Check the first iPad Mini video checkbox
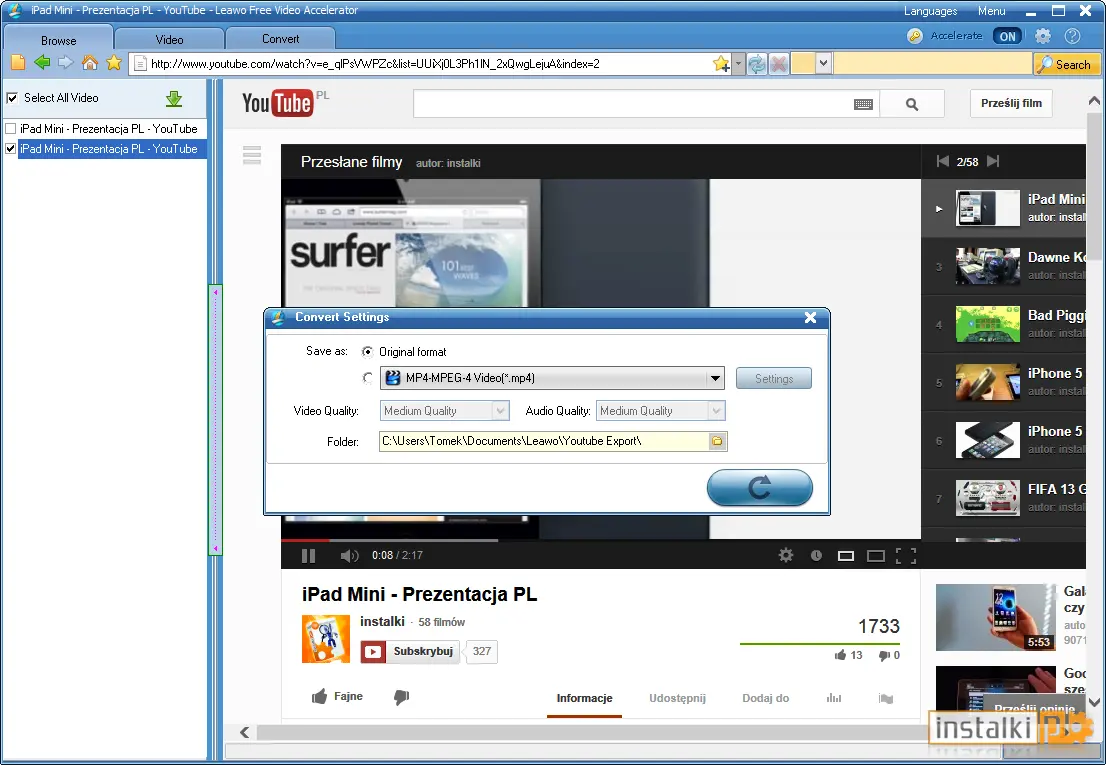The height and width of the screenshot is (765, 1106). click(11, 129)
